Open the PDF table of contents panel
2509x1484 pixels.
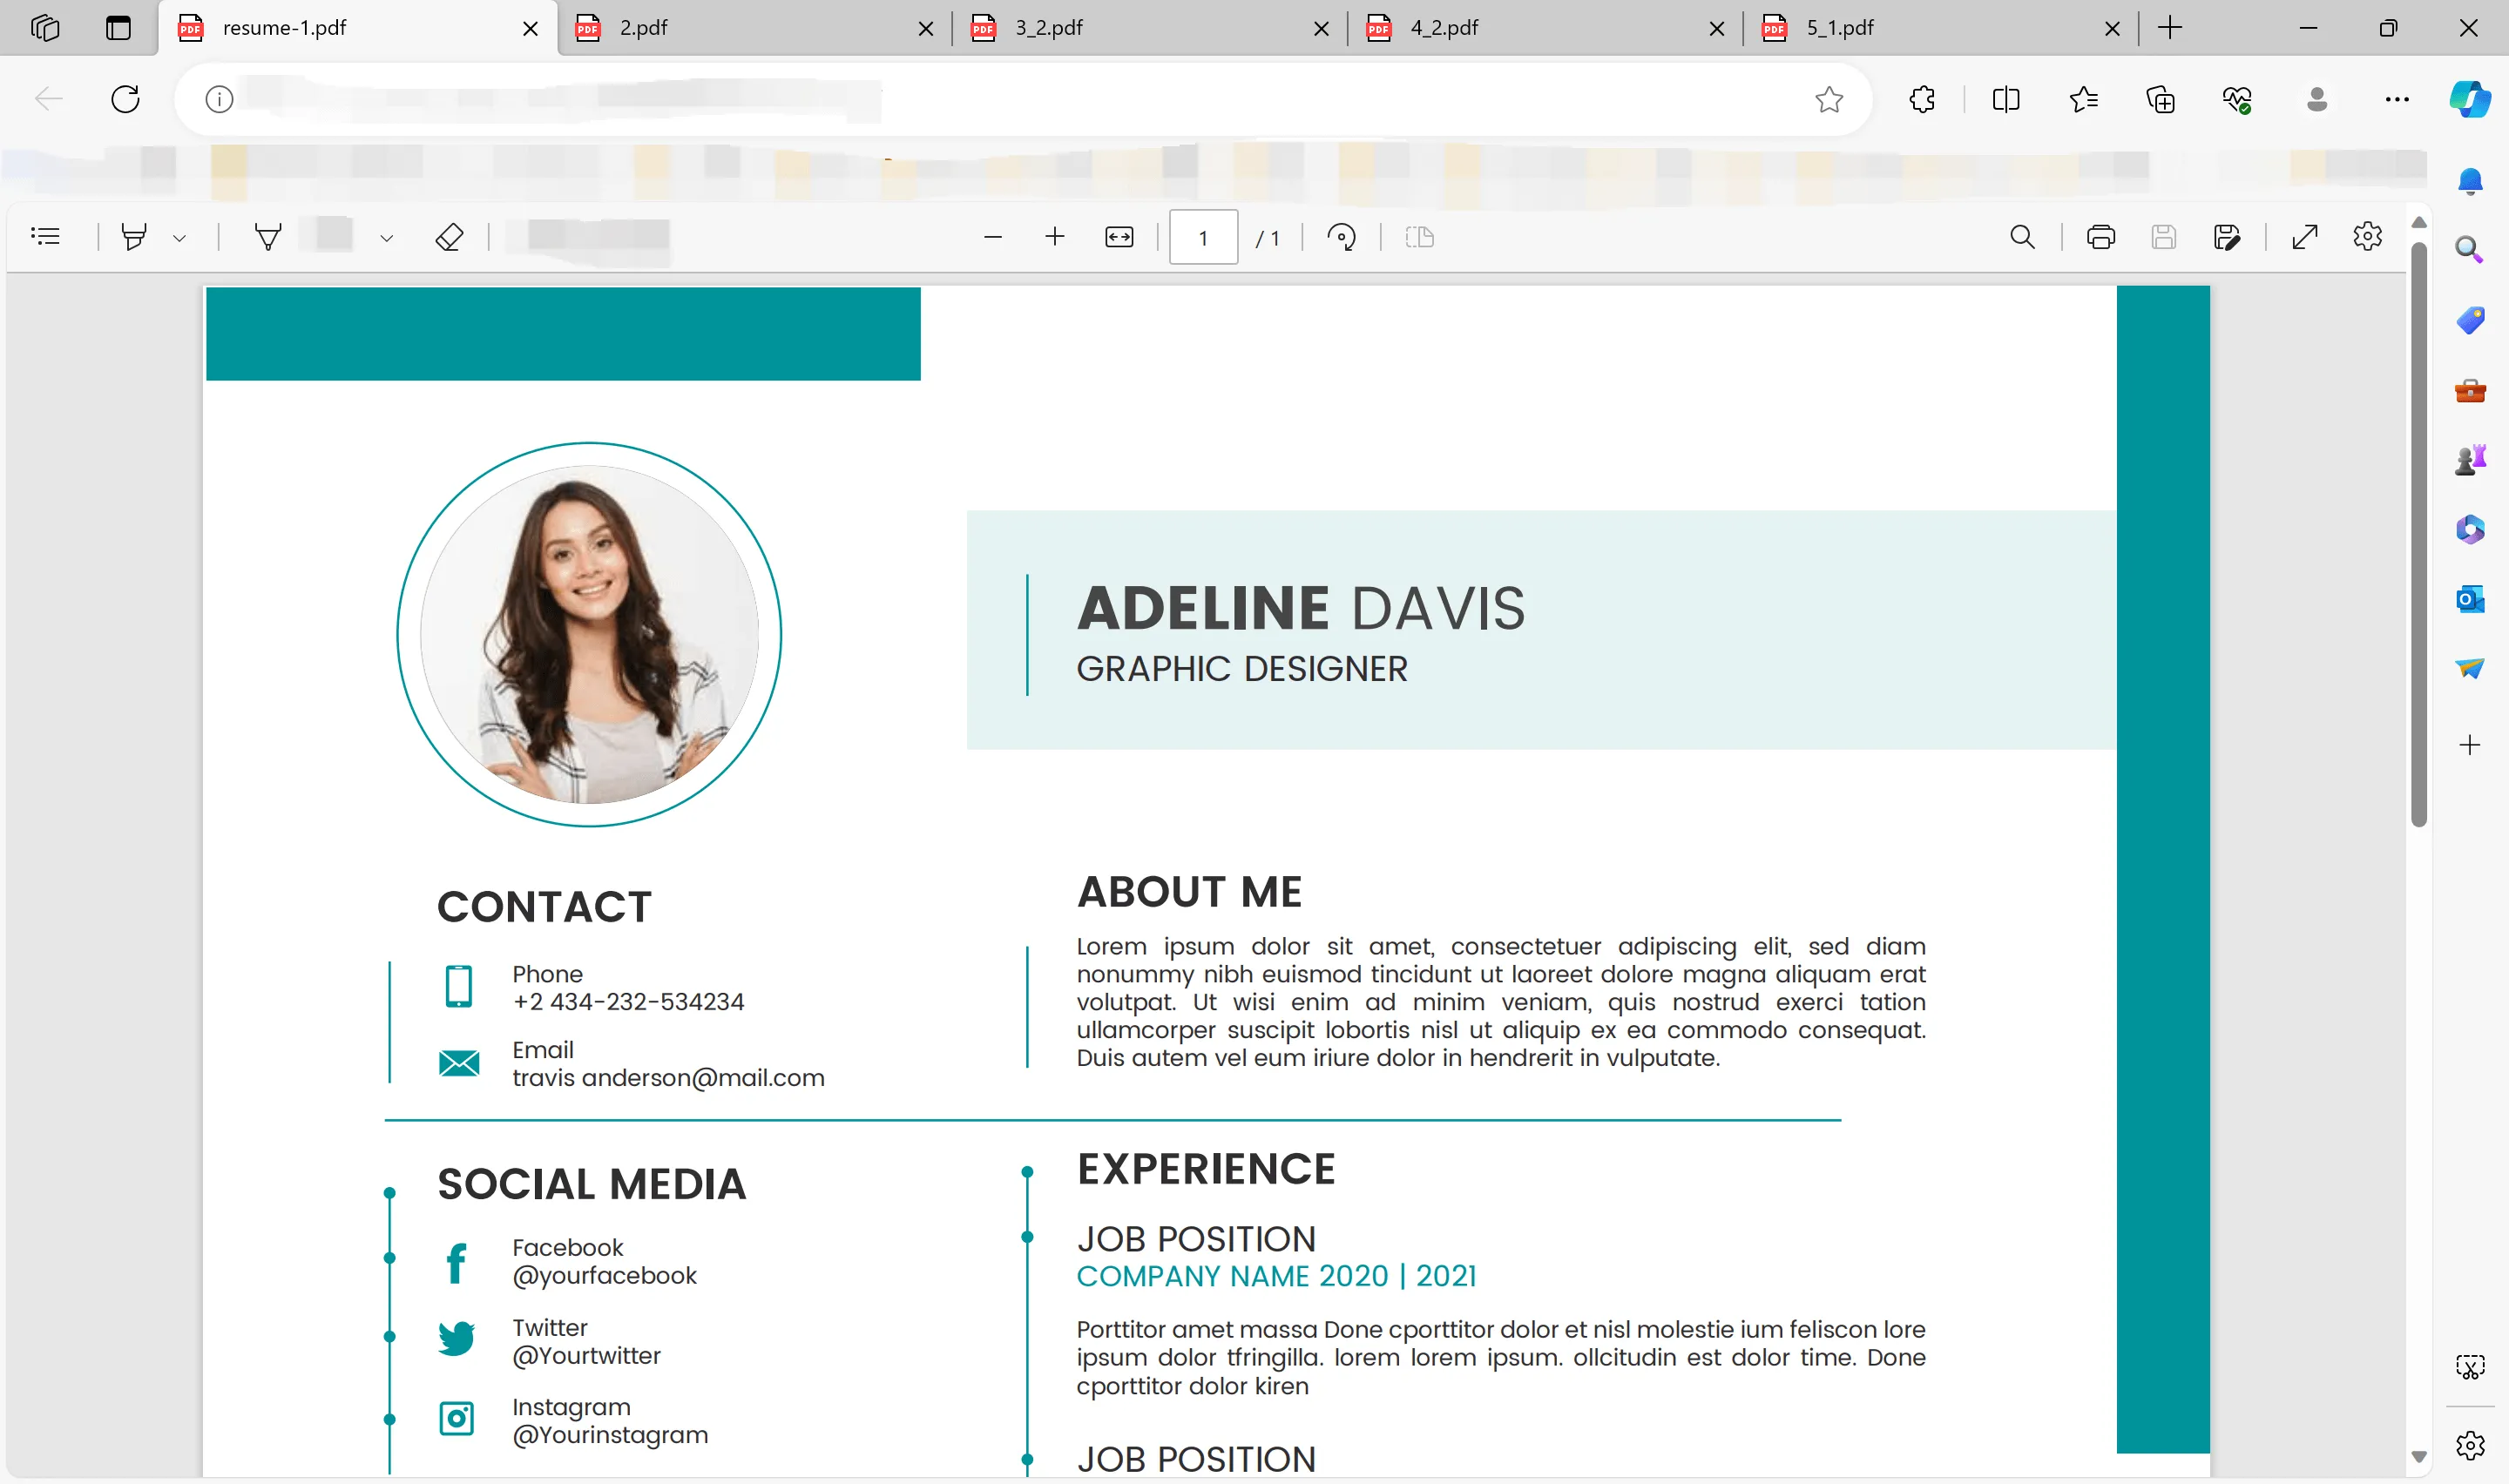45,236
